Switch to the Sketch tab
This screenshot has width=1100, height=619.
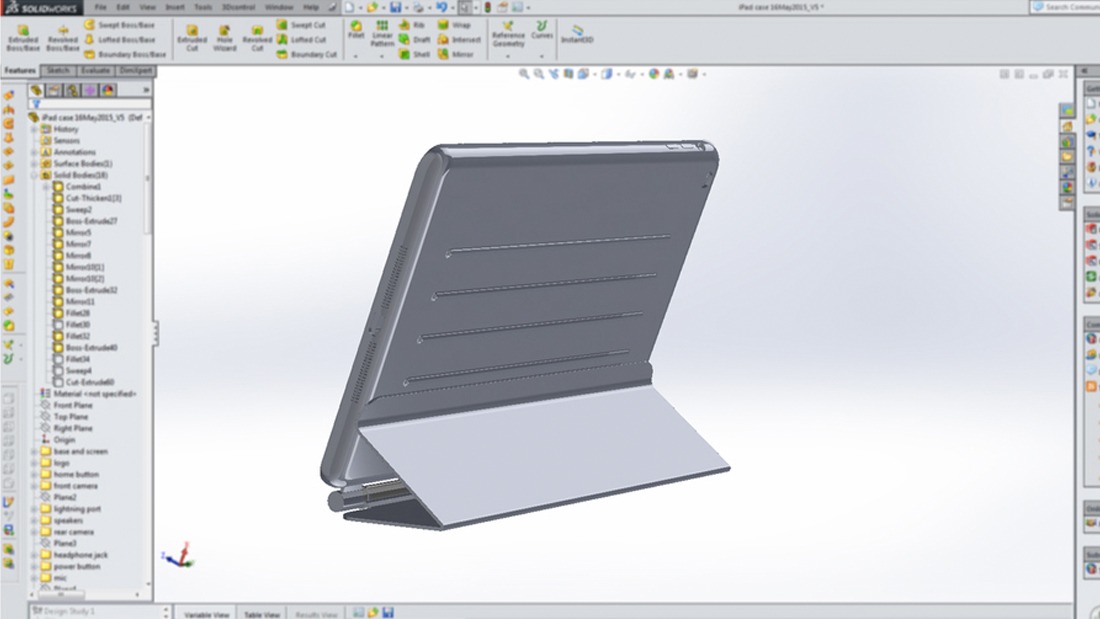57,70
